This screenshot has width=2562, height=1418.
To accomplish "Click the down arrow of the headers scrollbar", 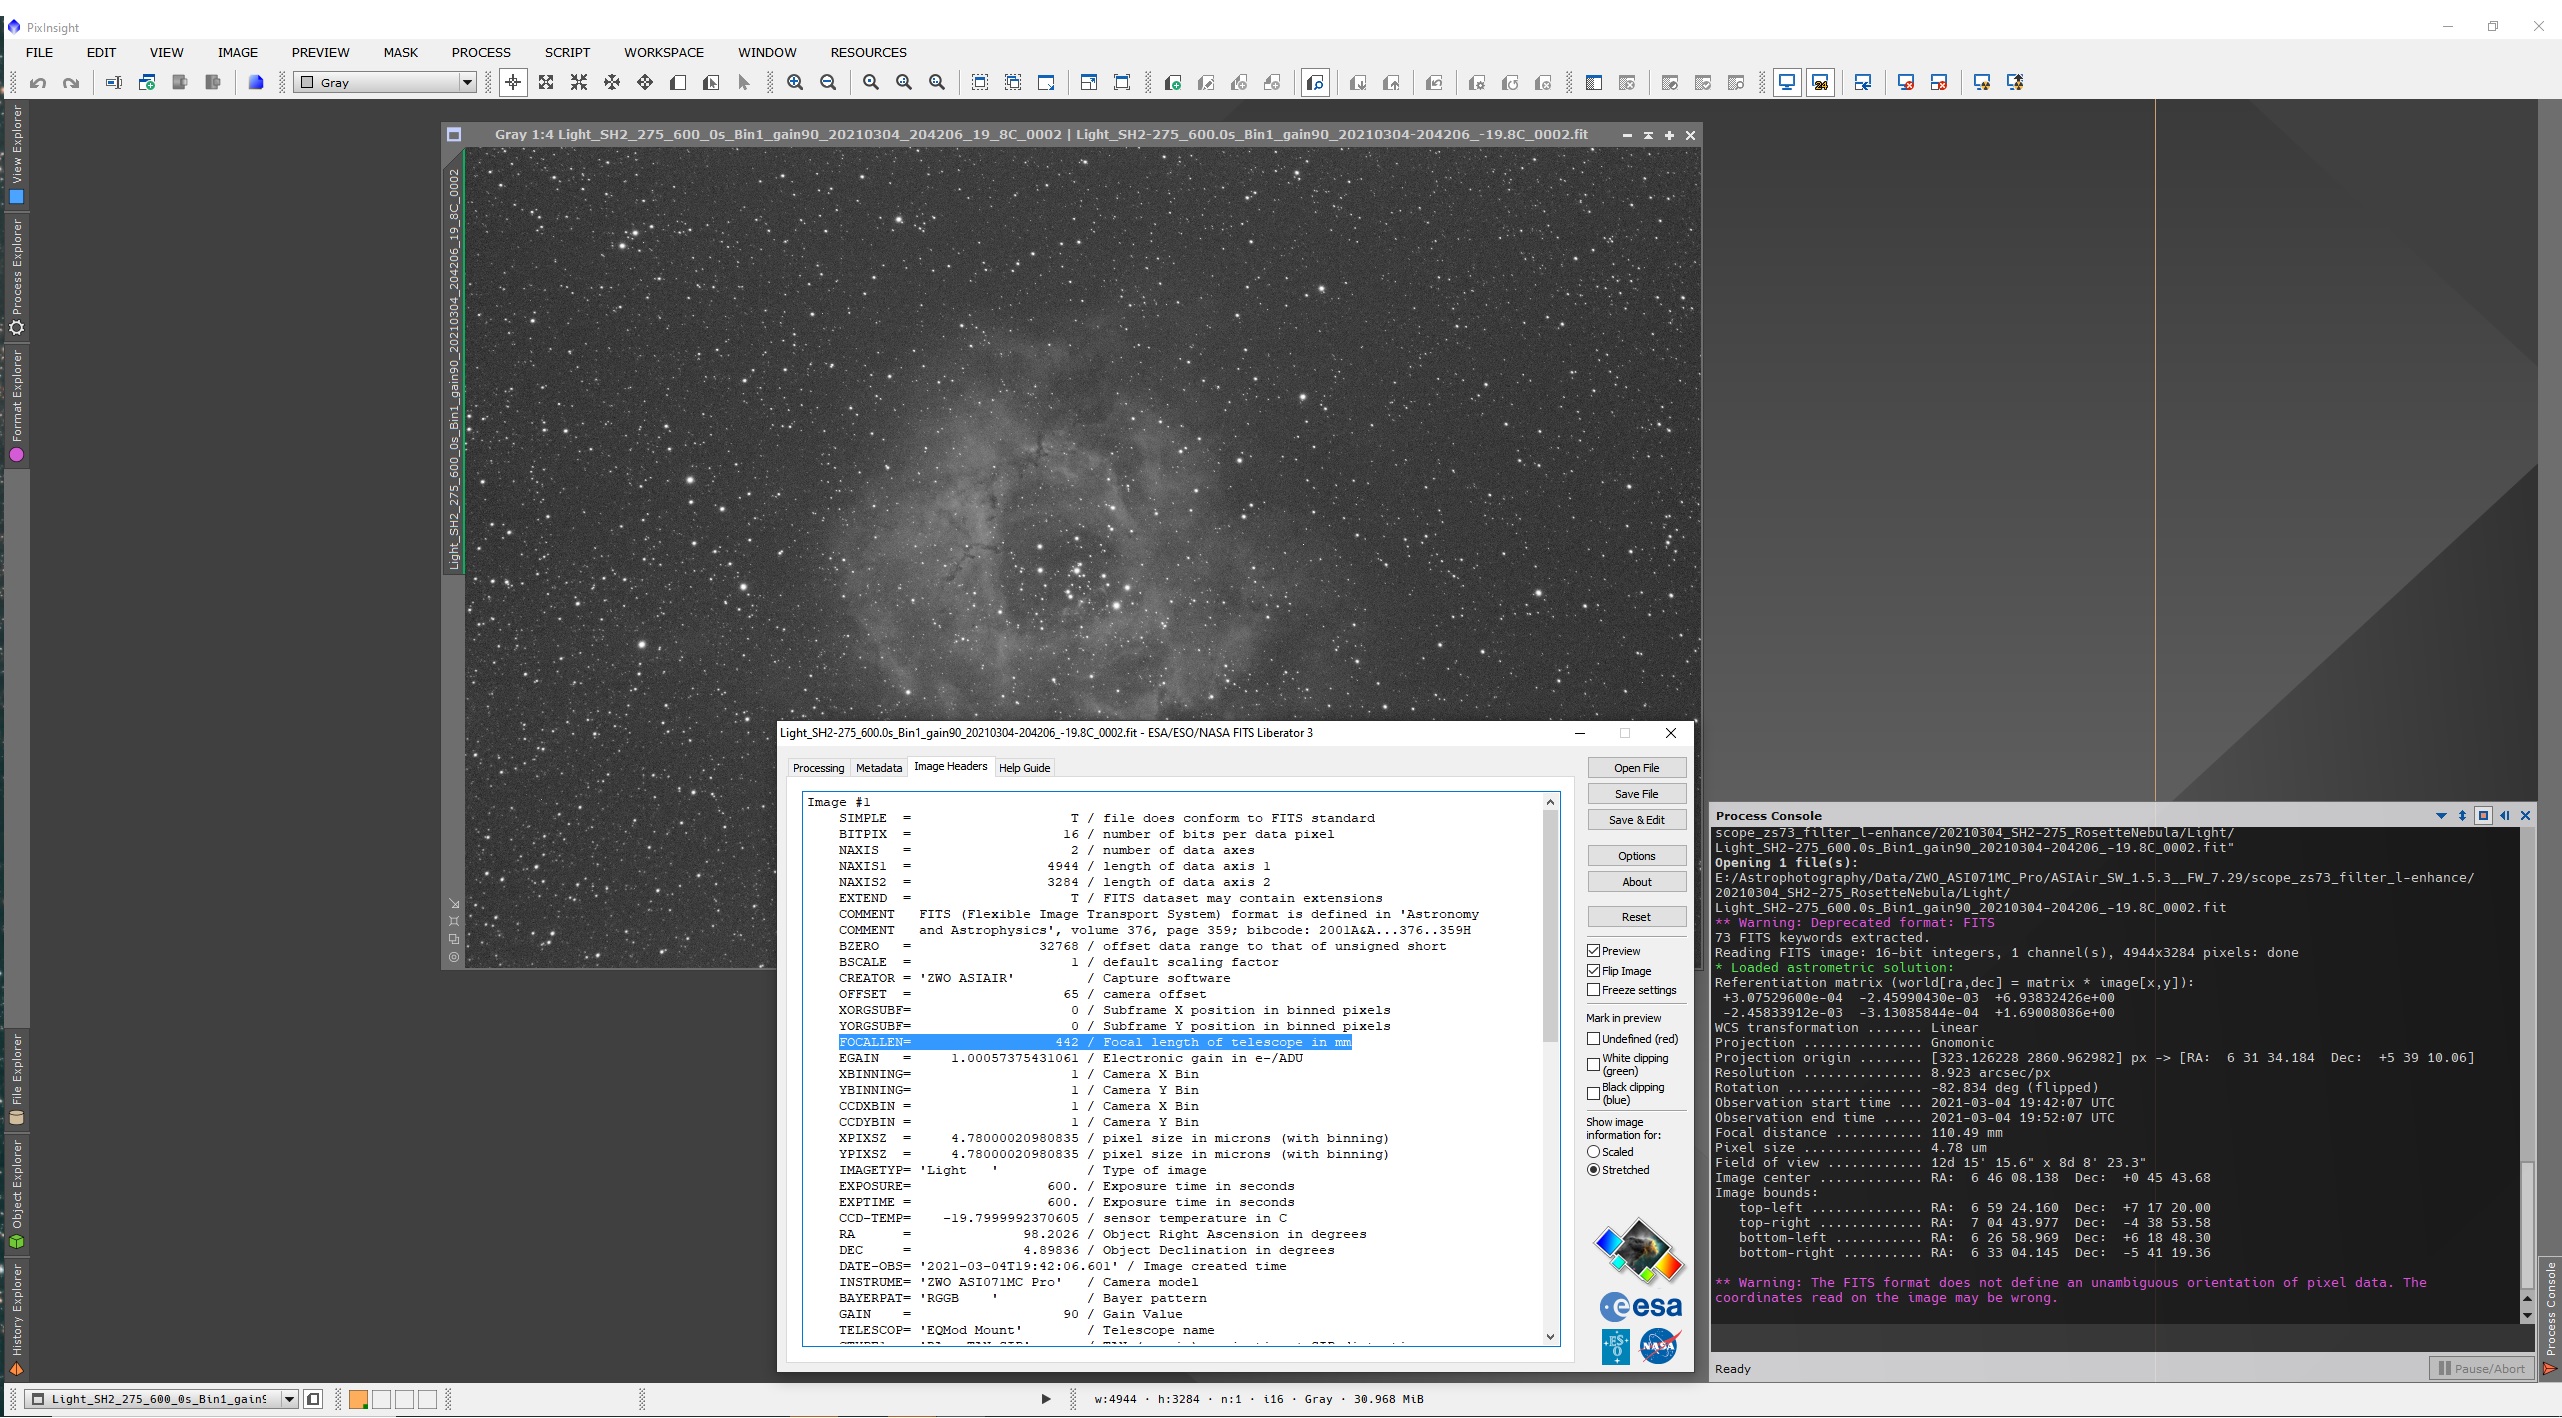I will click(x=1550, y=1336).
